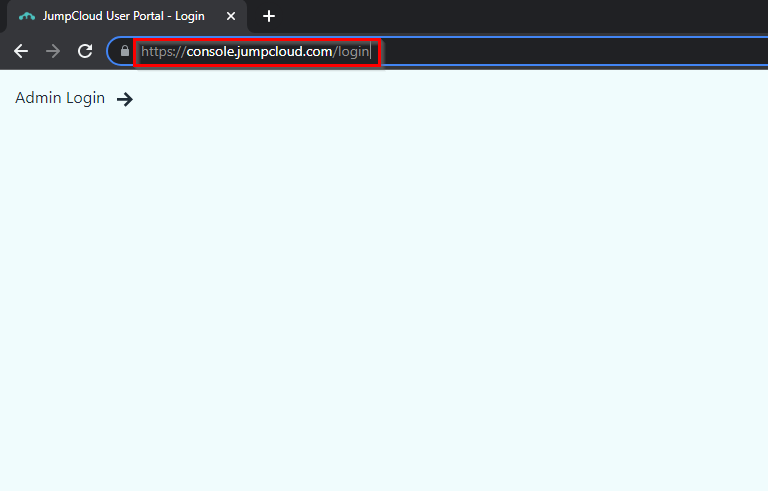Click the browser forward arrow

click(53, 51)
